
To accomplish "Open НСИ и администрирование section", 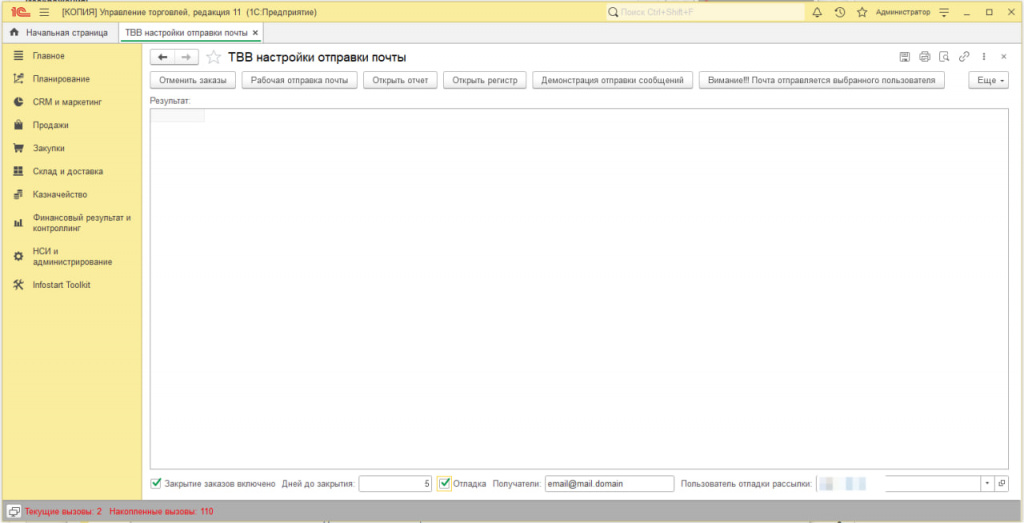I will [72, 257].
